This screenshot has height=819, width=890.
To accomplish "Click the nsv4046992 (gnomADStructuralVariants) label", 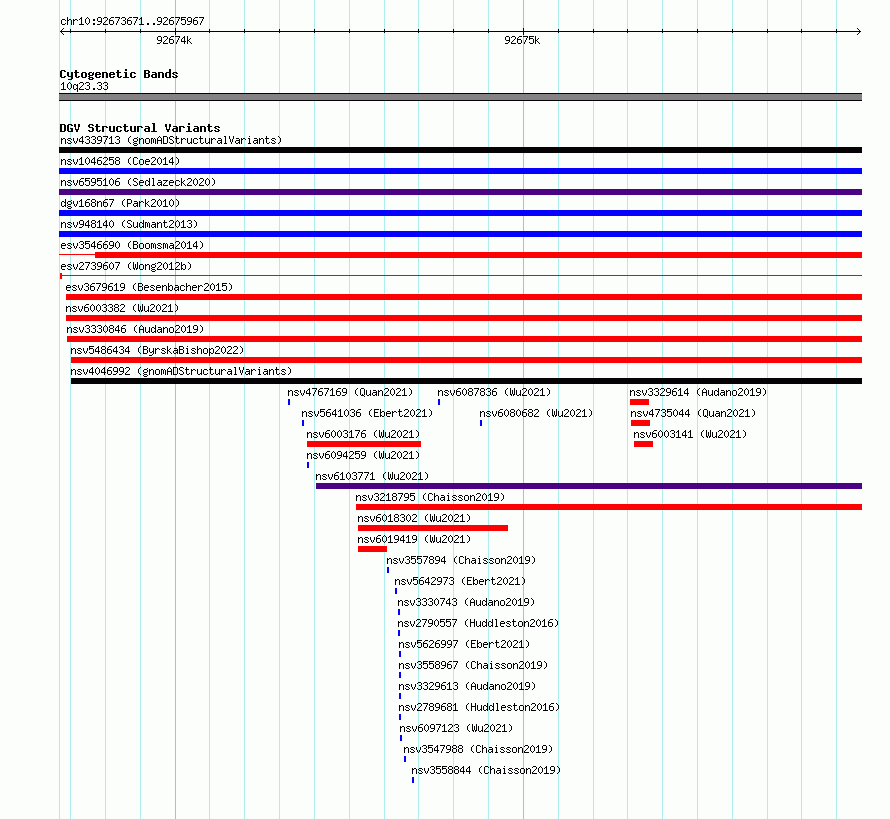I will click(181, 371).
